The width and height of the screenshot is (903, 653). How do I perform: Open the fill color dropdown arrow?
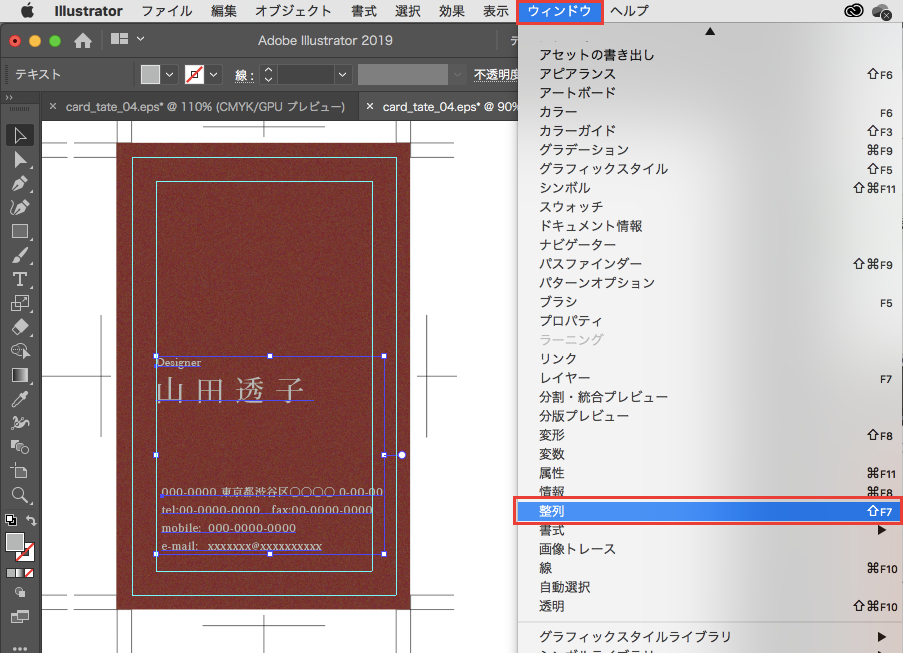coord(169,75)
